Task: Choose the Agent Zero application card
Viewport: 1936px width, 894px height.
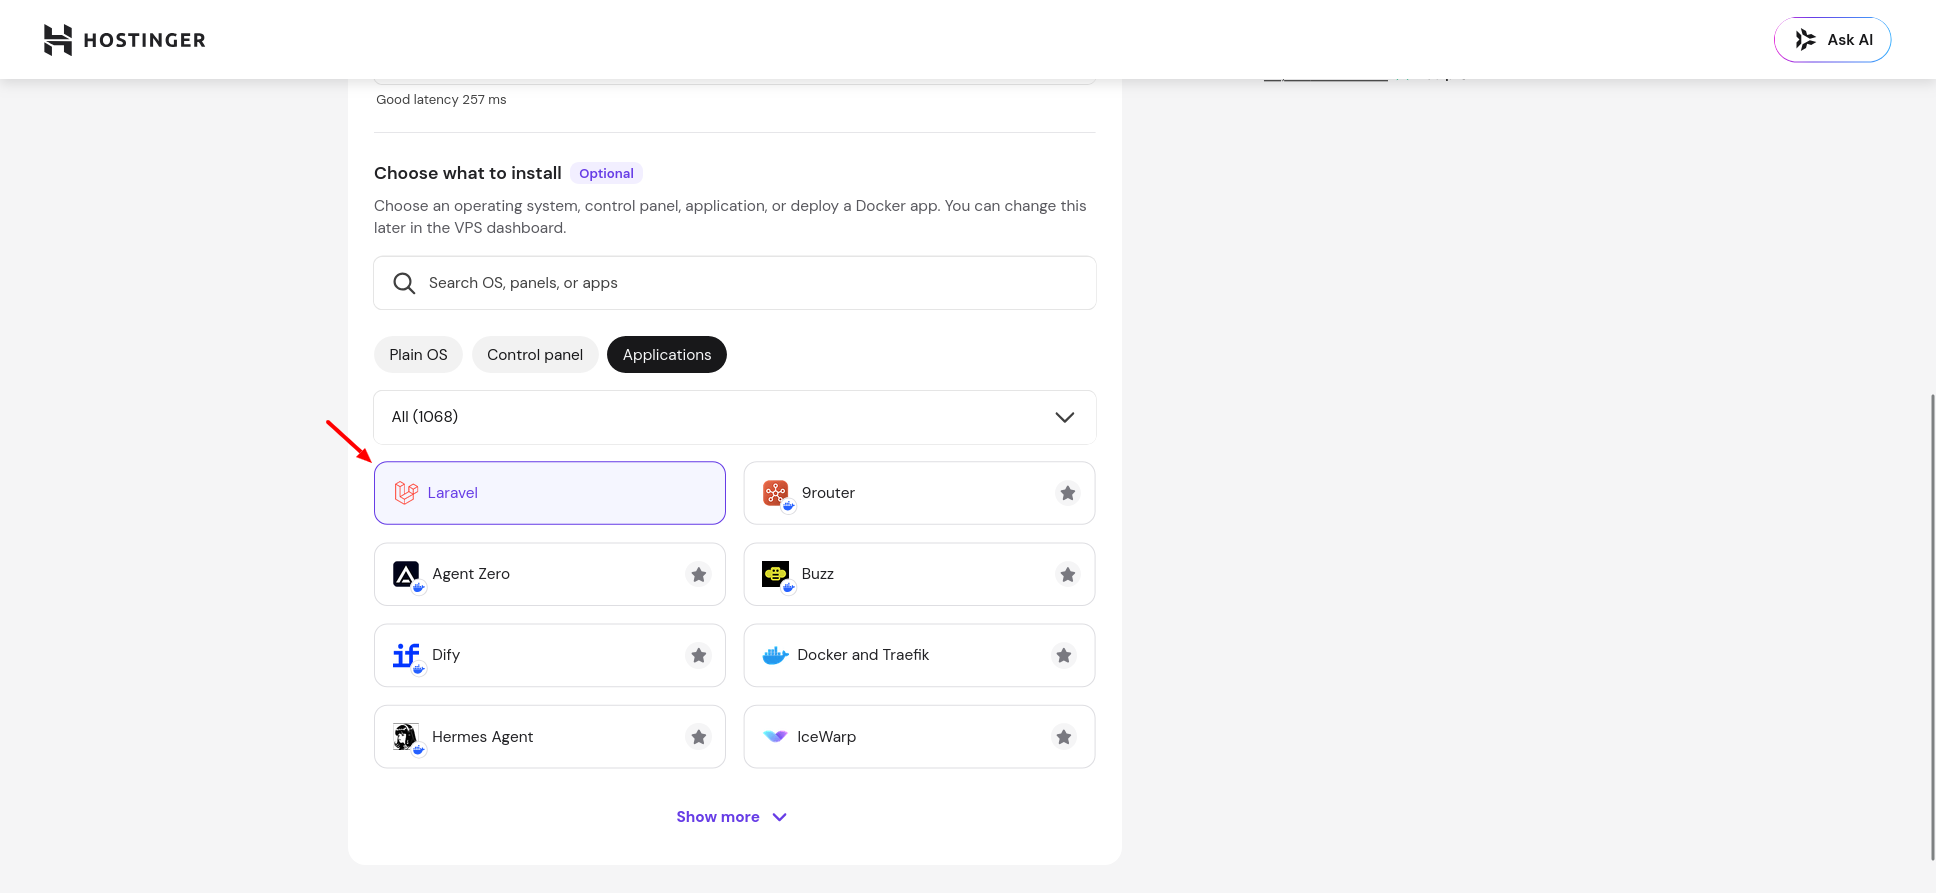Action: pyautogui.click(x=550, y=574)
